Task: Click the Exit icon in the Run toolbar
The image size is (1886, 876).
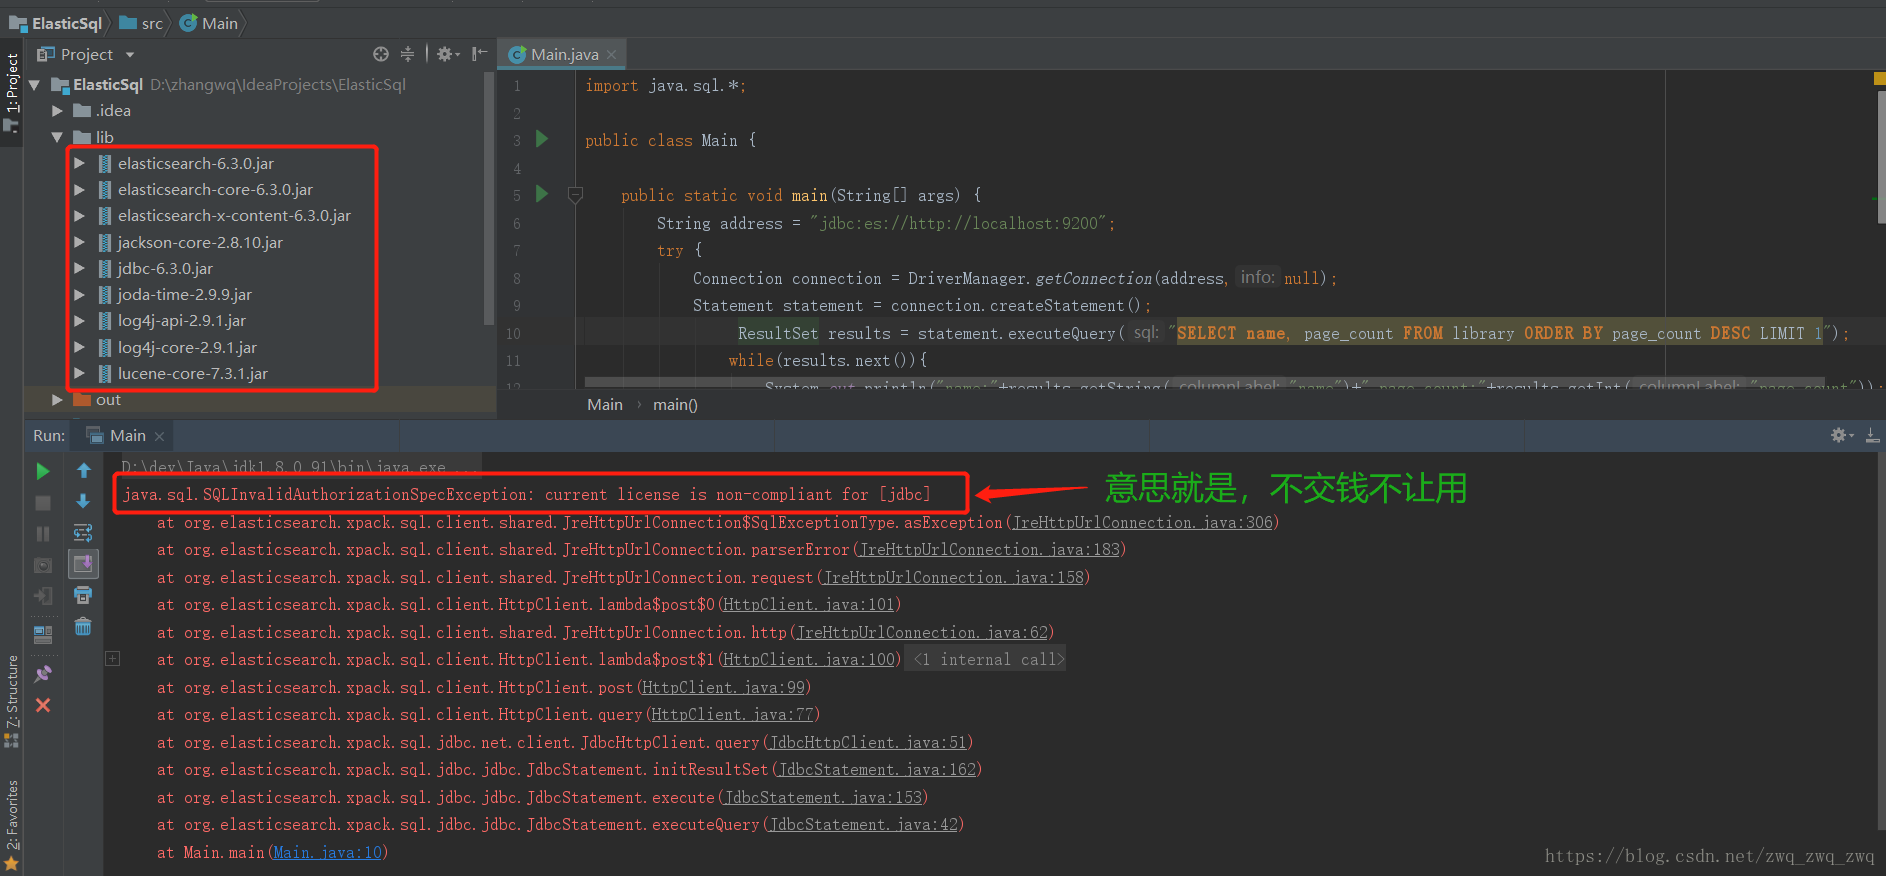Action: point(43,596)
